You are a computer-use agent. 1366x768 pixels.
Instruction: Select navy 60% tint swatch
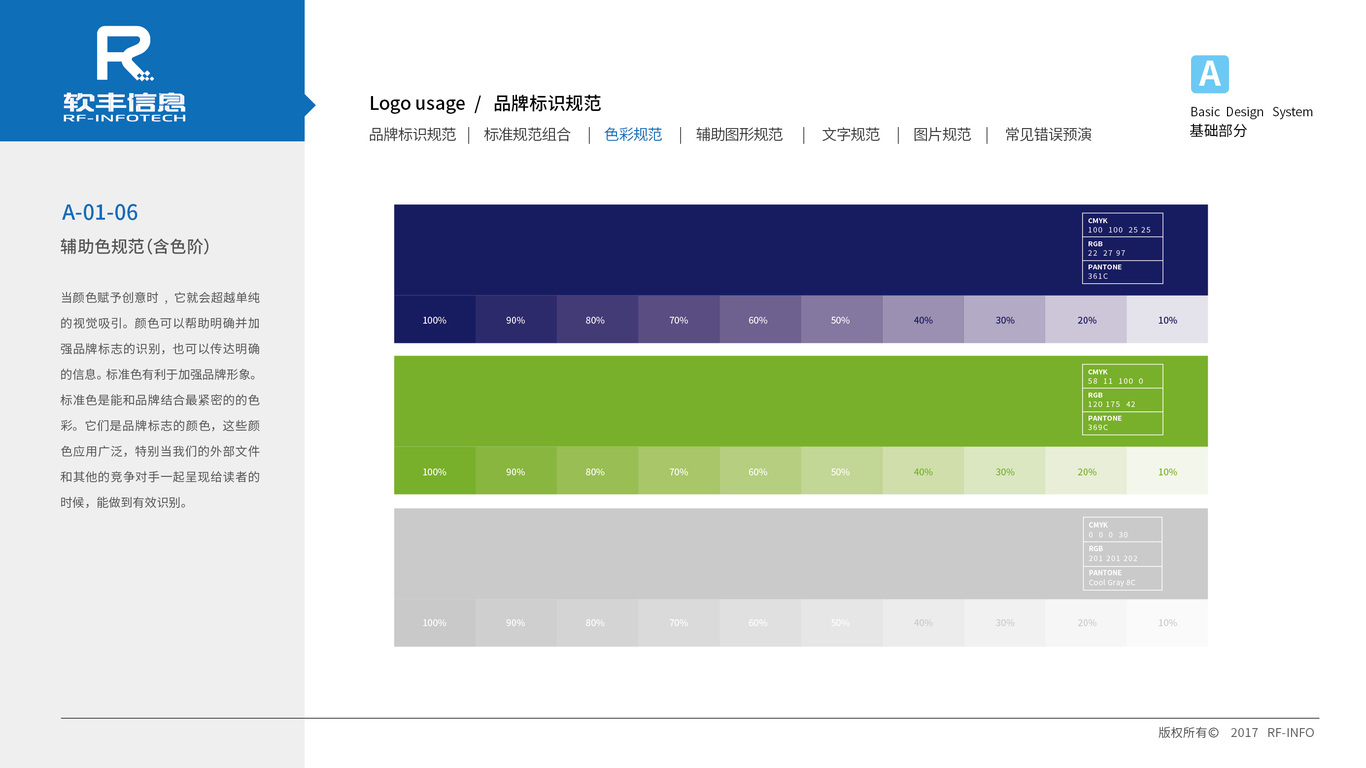(760, 320)
